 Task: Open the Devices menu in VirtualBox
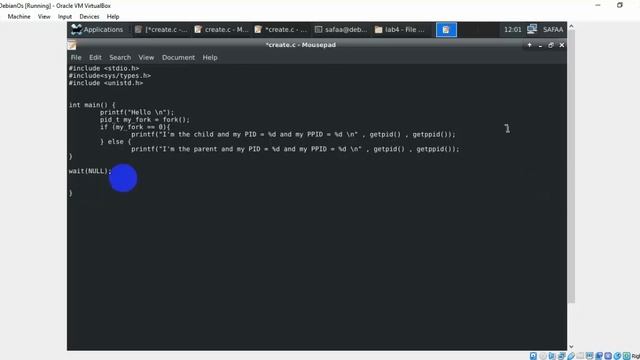pos(89,17)
